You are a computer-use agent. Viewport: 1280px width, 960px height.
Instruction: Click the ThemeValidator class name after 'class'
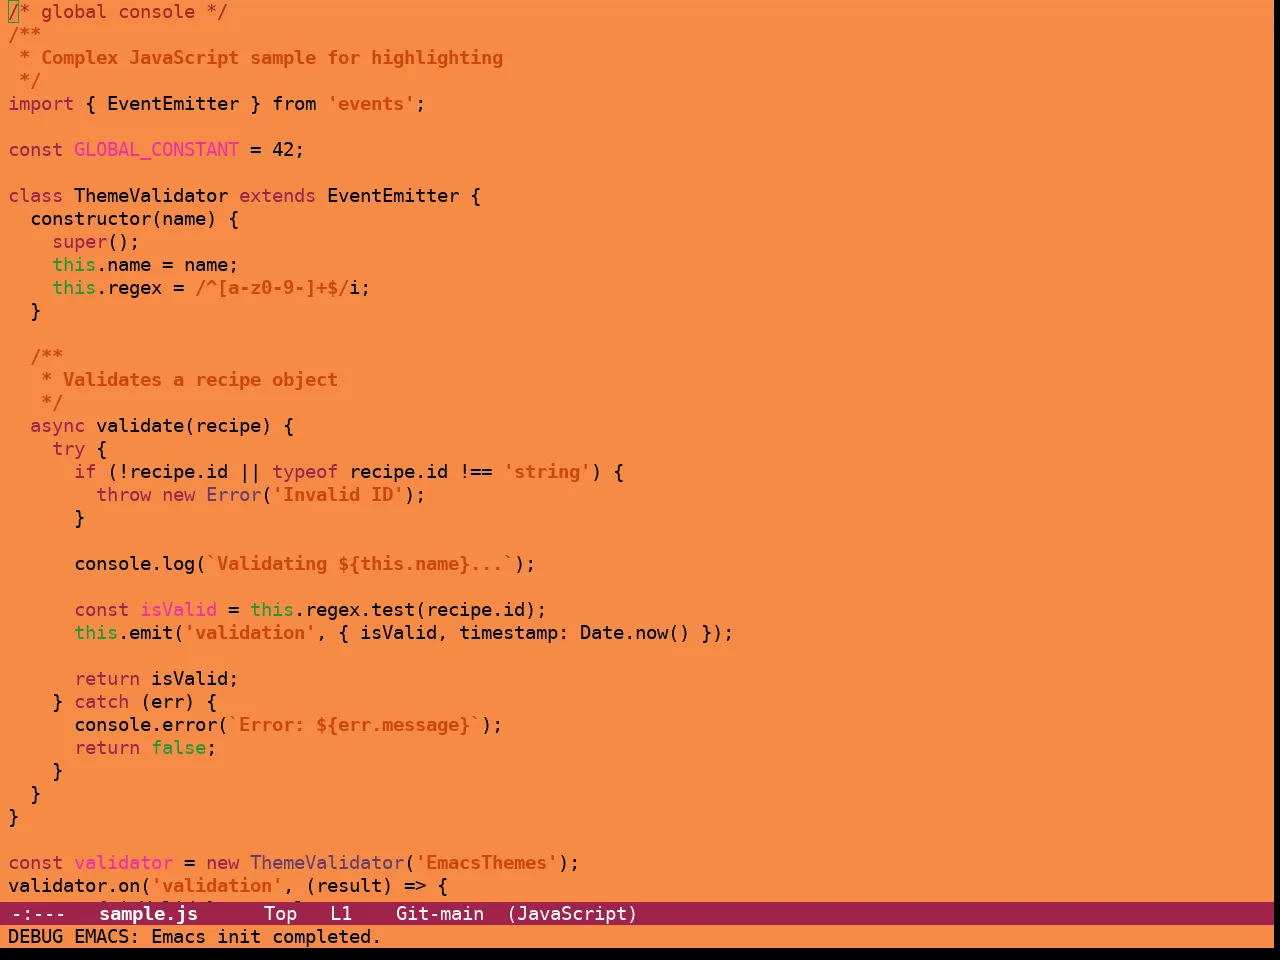click(x=151, y=196)
